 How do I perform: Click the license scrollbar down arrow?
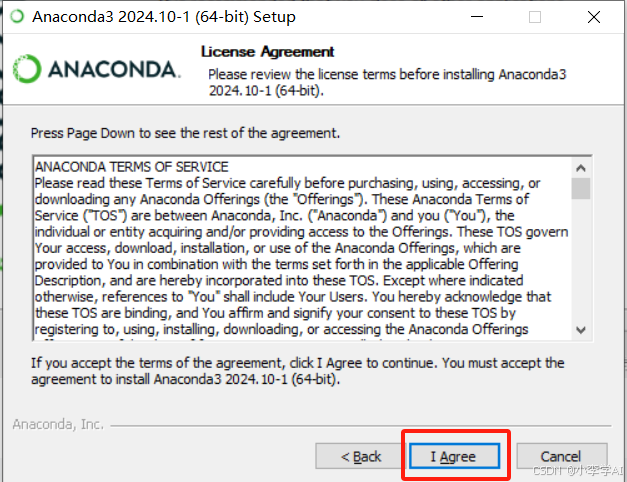click(581, 330)
